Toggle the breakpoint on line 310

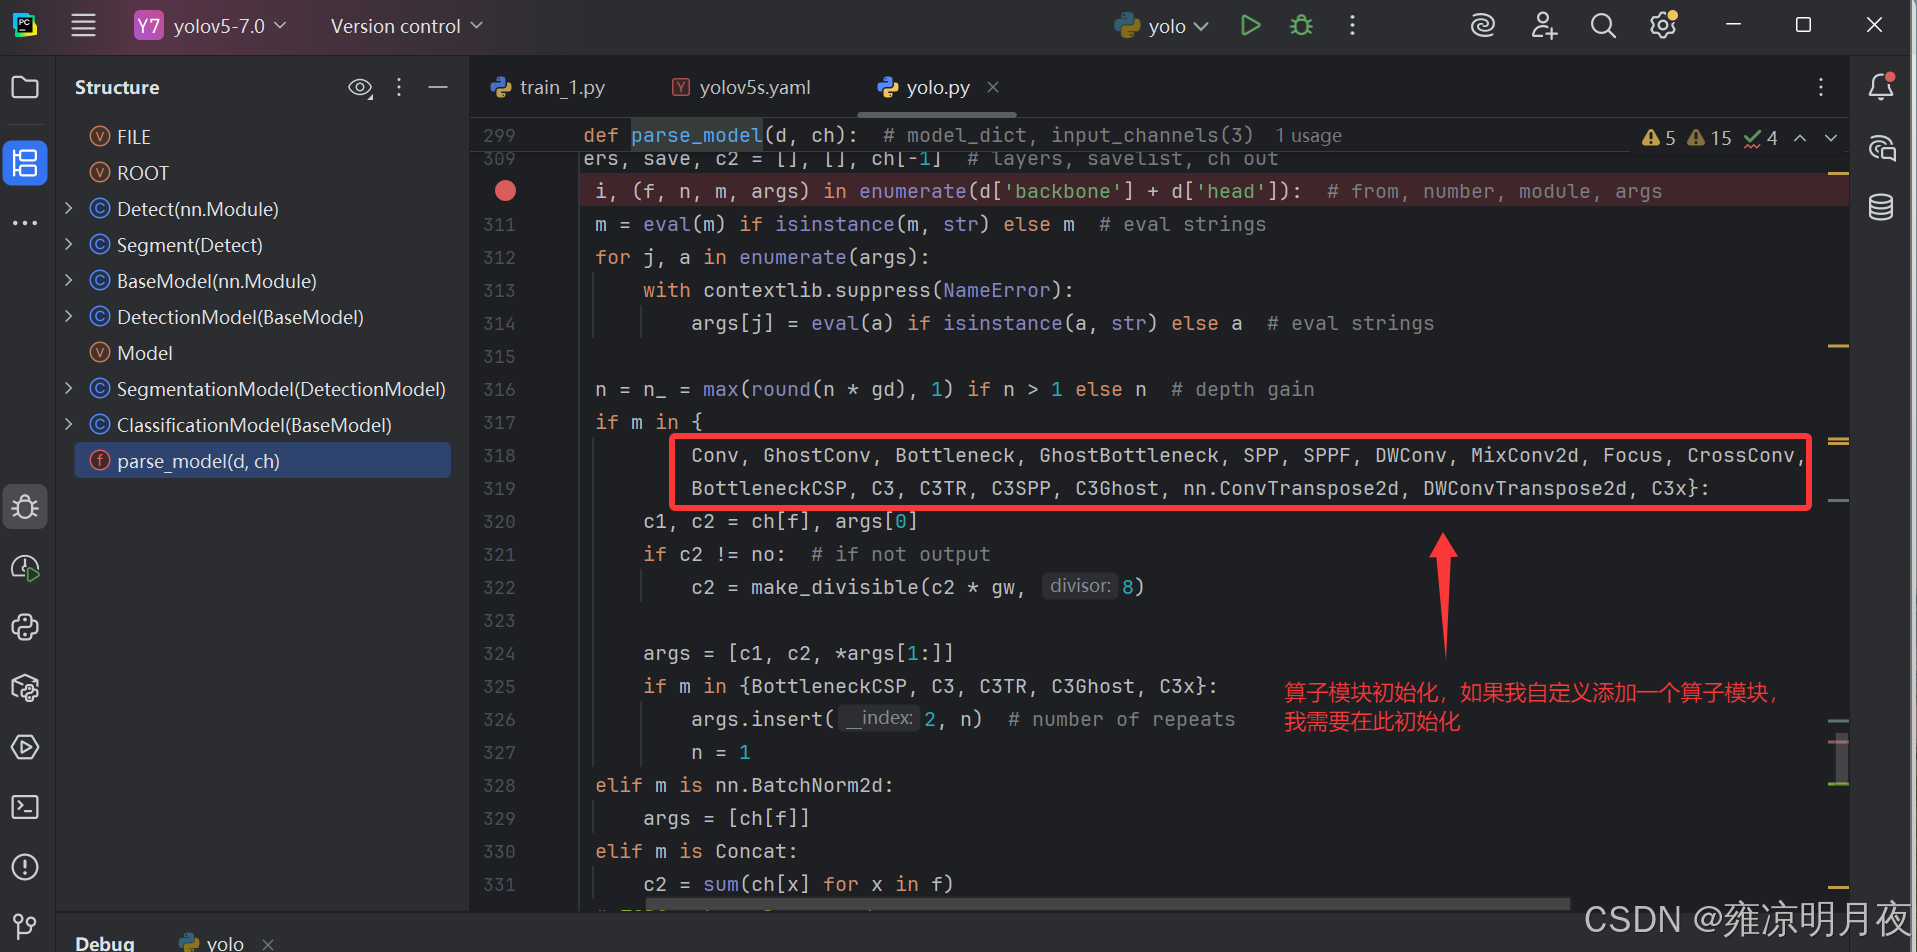pyautogui.click(x=505, y=190)
